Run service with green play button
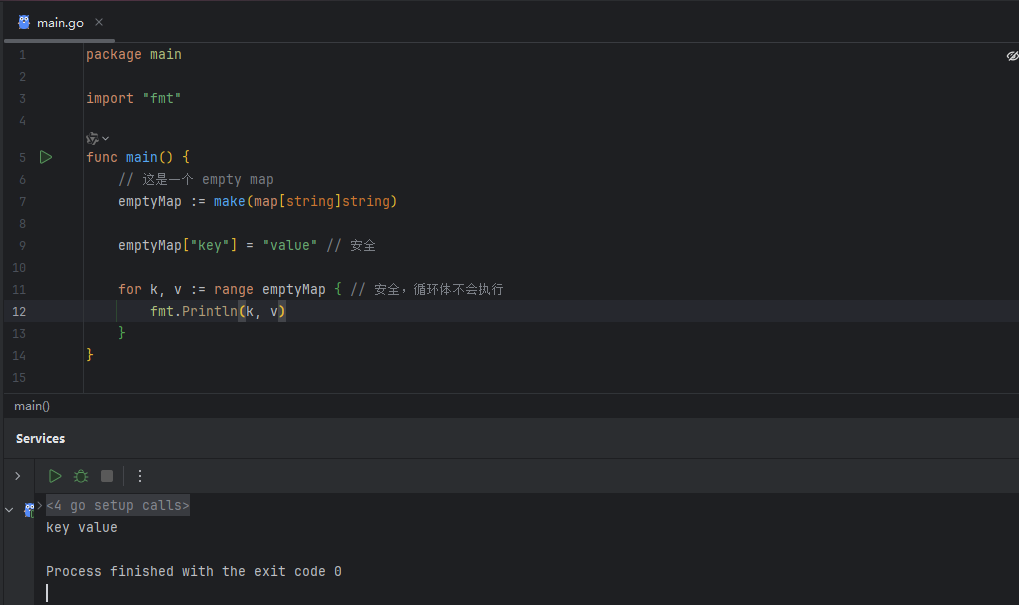The height and width of the screenshot is (605, 1019). click(55, 476)
